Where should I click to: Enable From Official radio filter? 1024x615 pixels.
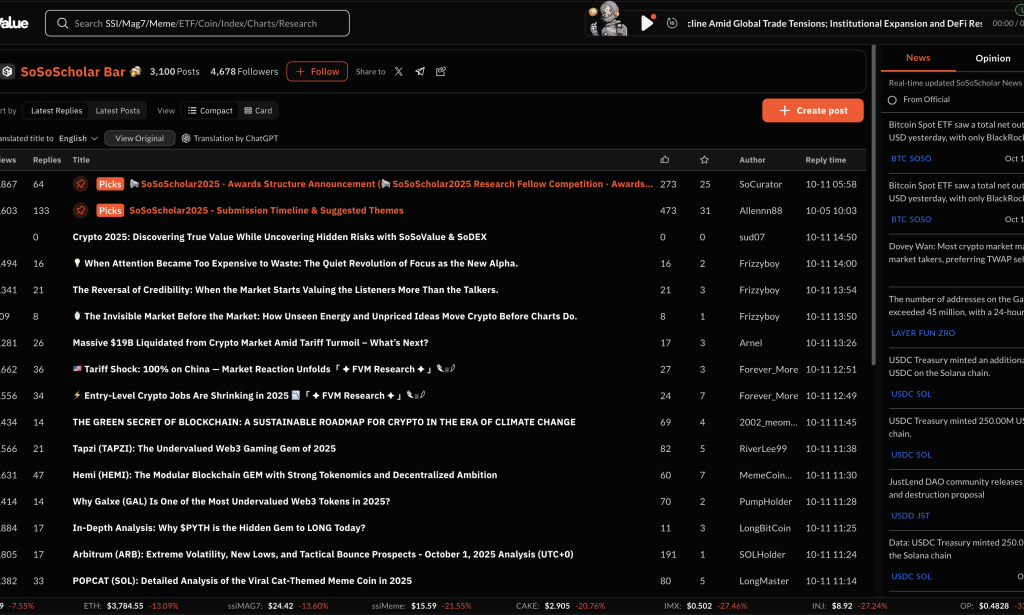pos(892,100)
